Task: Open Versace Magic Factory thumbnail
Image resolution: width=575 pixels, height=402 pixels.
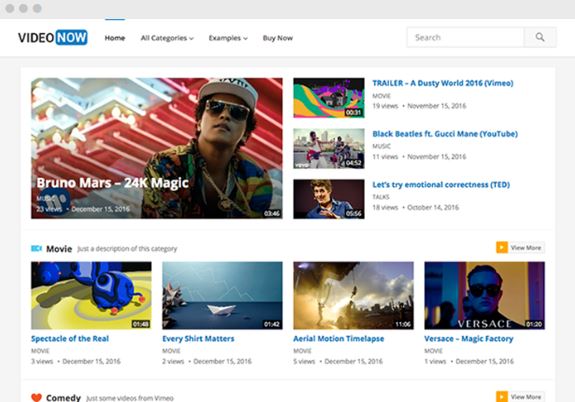Action: (484, 295)
